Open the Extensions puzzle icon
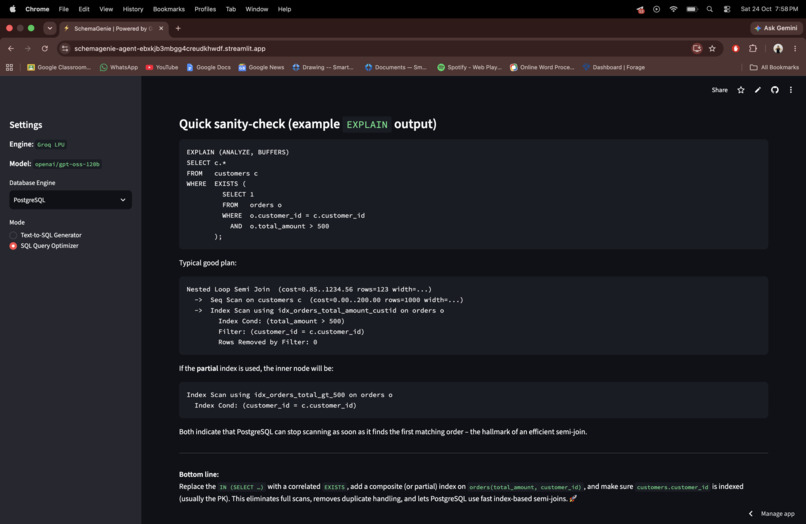The width and height of the screenshot is (806, 524). click(x=753, y=48)
